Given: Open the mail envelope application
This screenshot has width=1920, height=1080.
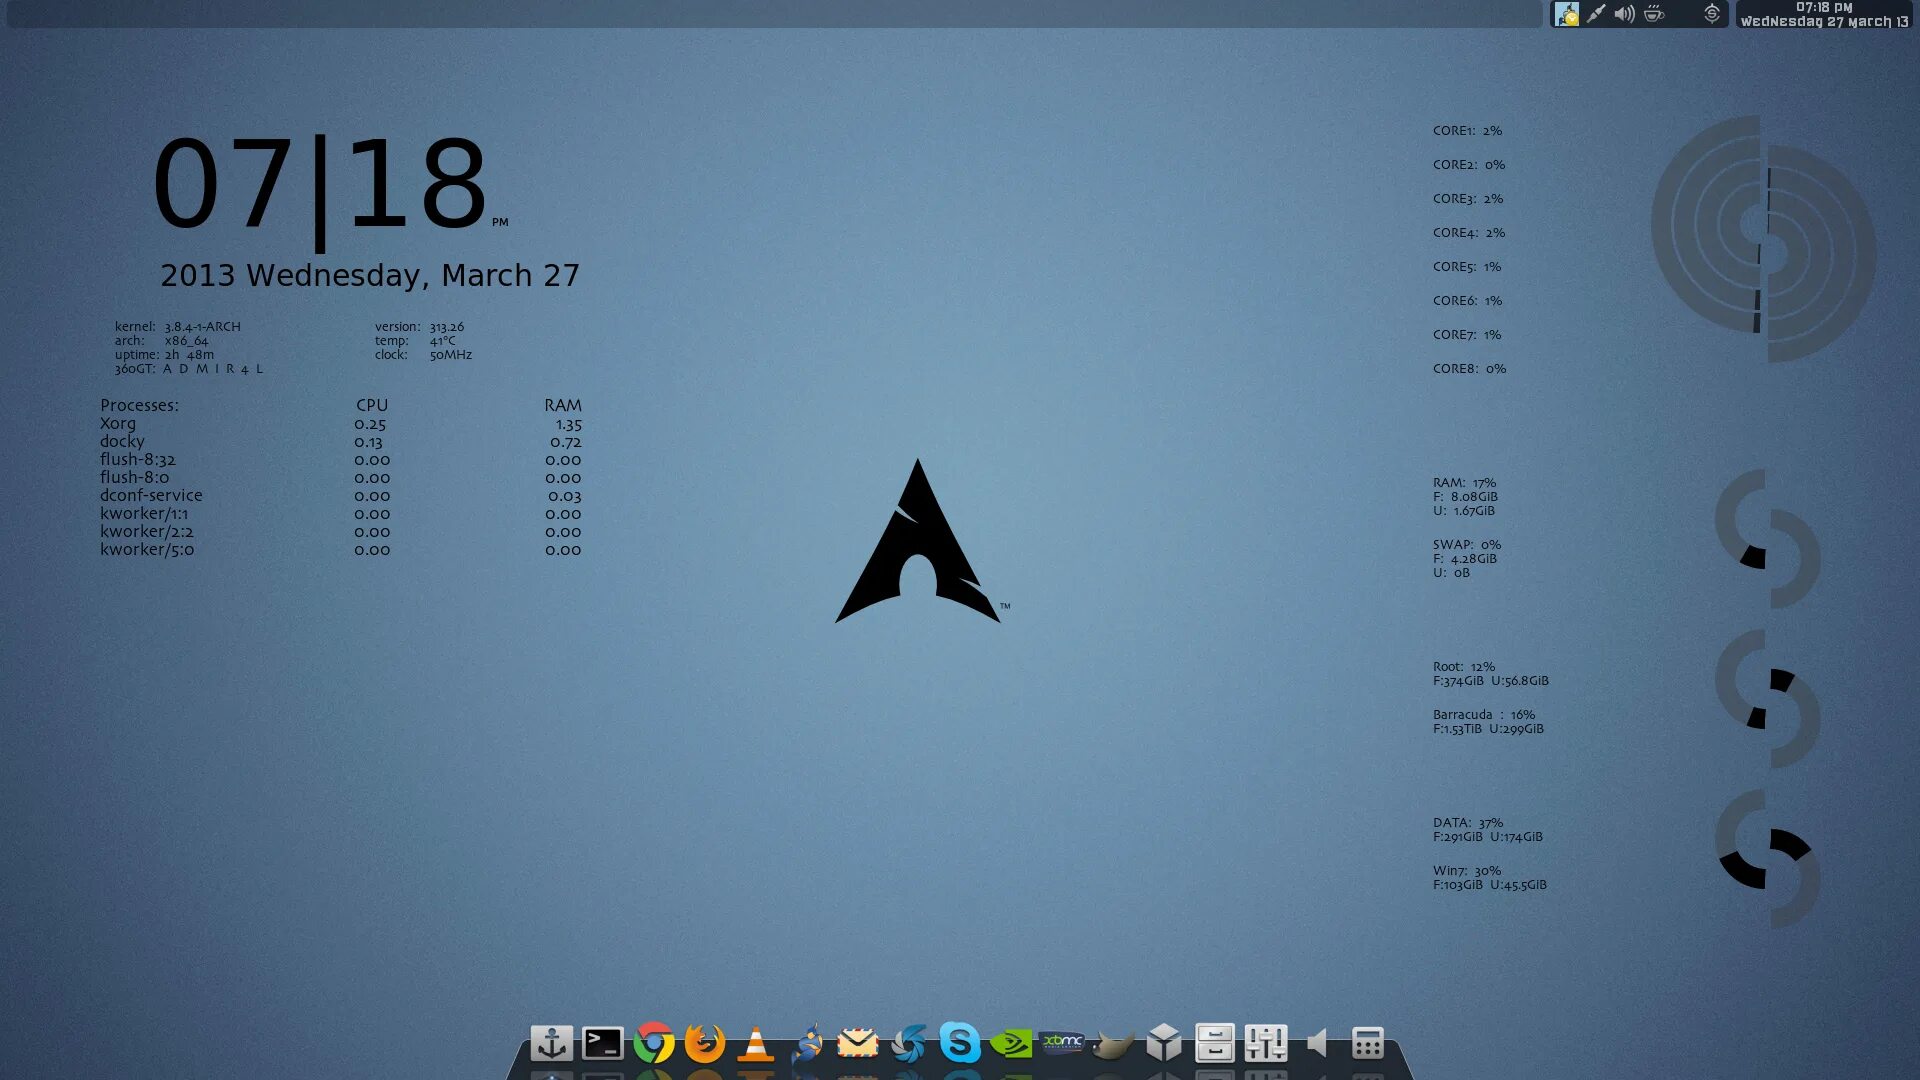Looking at the screenshot, I should pos(858,1043).
